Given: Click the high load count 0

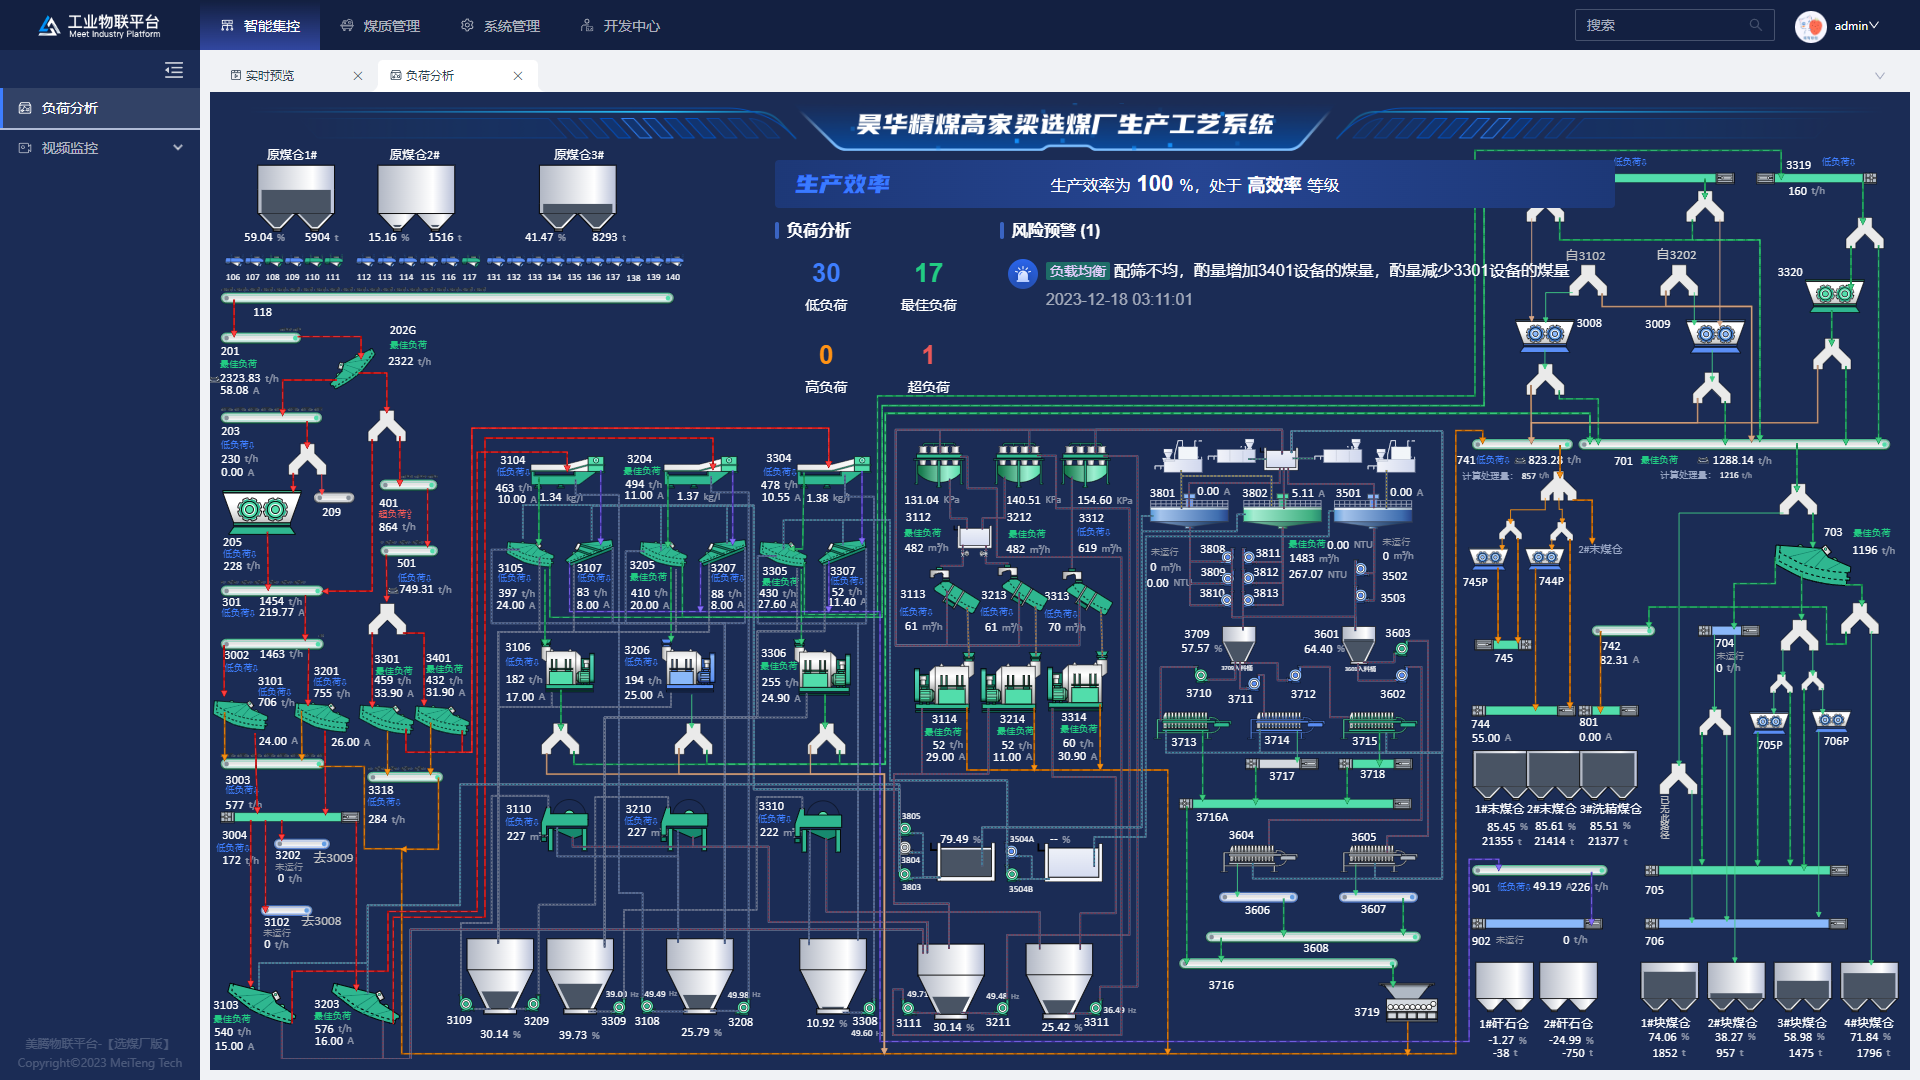Looking at the screenshot, I should 826,355.
